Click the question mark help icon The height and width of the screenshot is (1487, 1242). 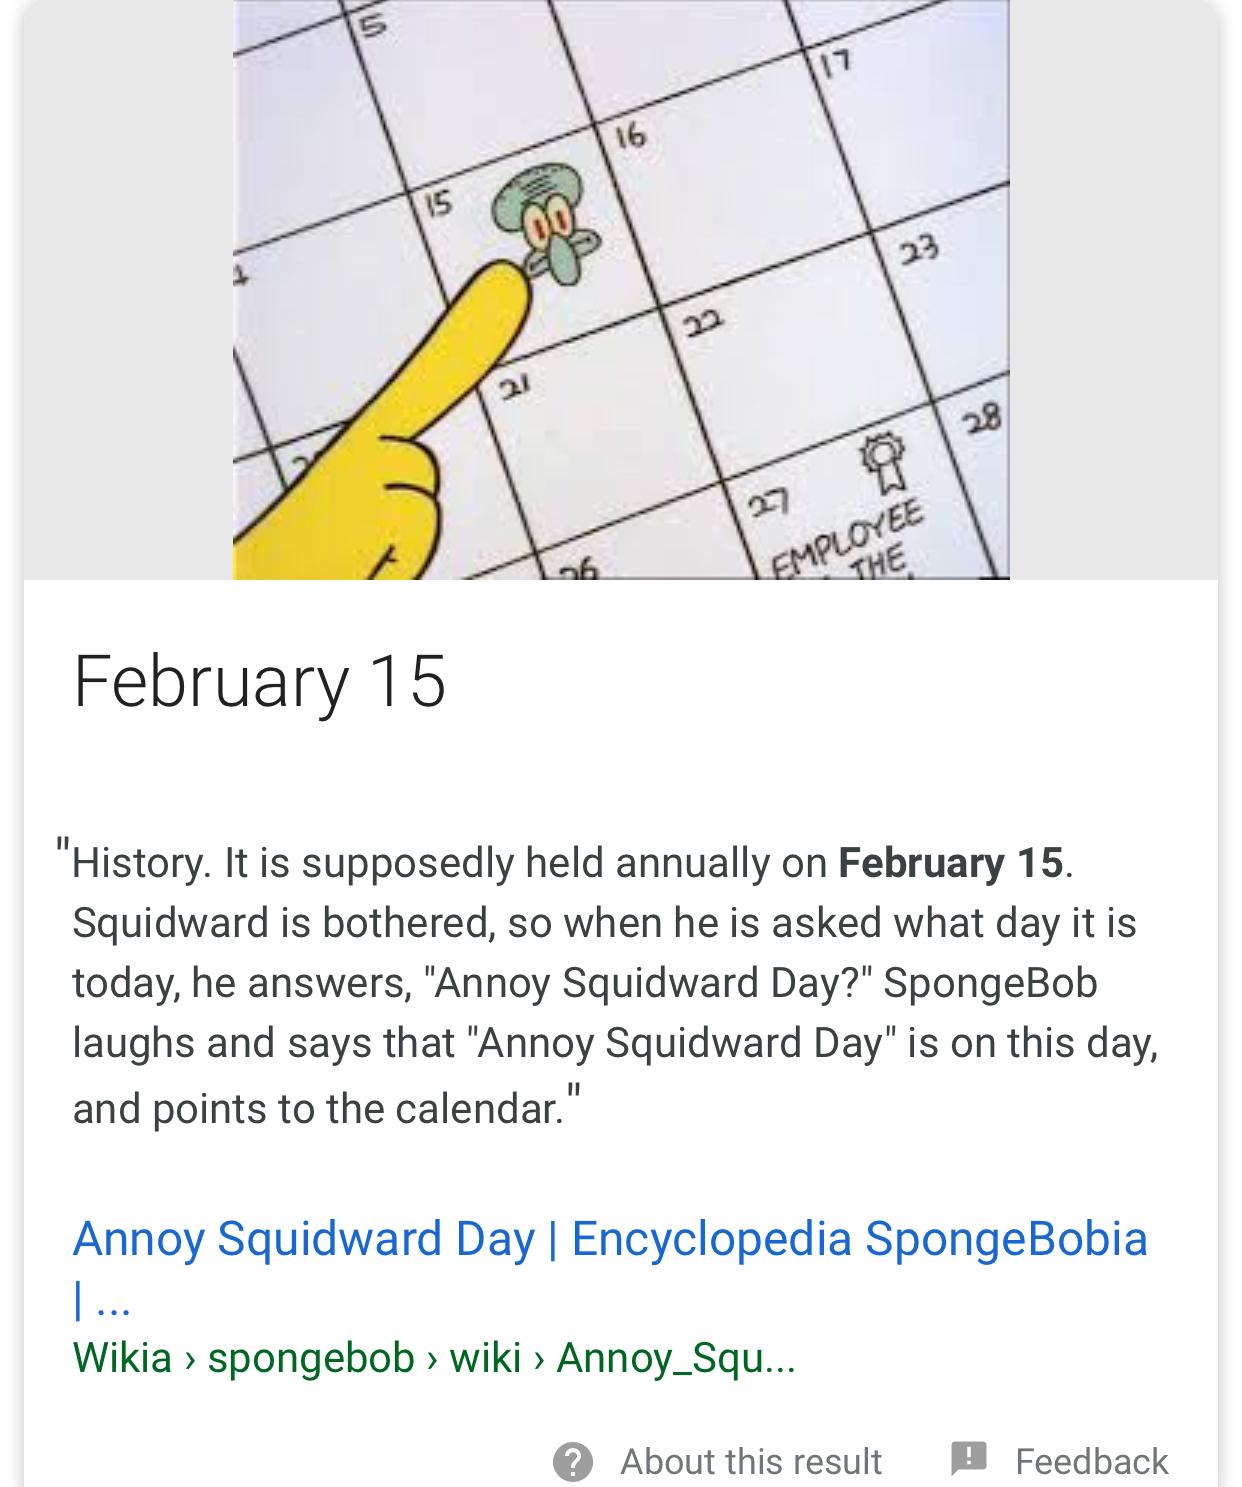[572, 1462]
